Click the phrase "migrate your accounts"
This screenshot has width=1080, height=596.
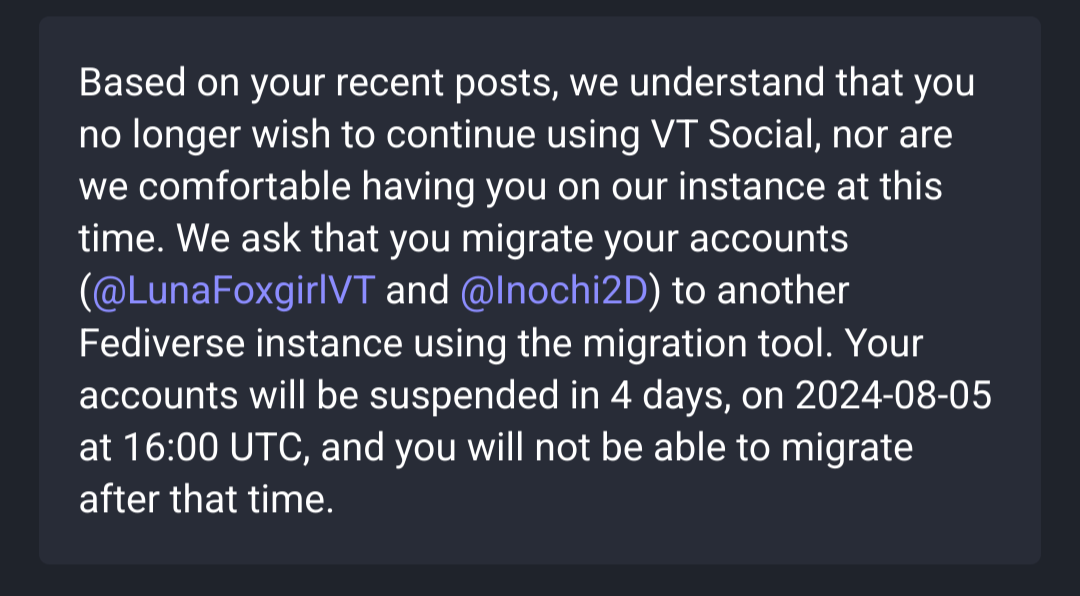(x=654, y=241)
